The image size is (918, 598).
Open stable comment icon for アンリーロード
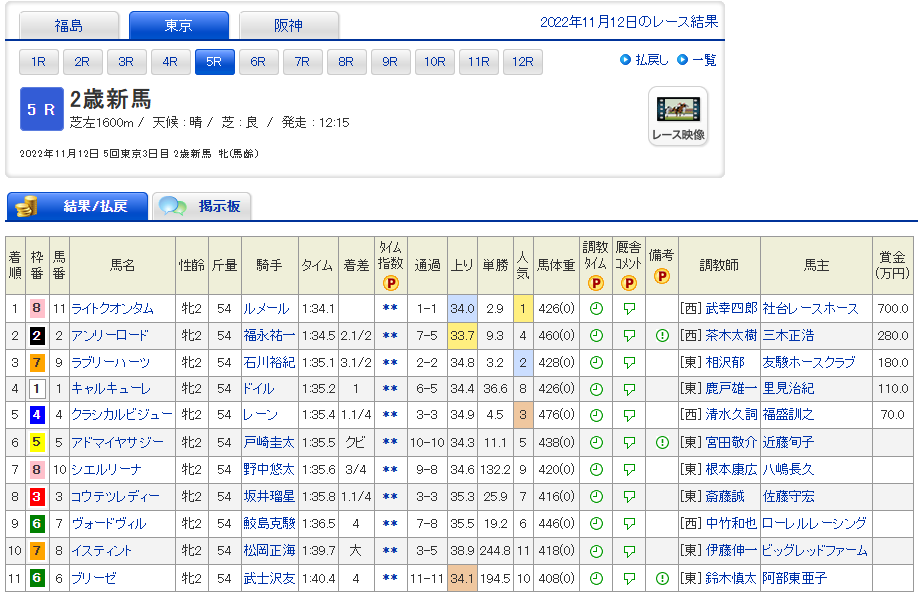(x=629, y=336)
